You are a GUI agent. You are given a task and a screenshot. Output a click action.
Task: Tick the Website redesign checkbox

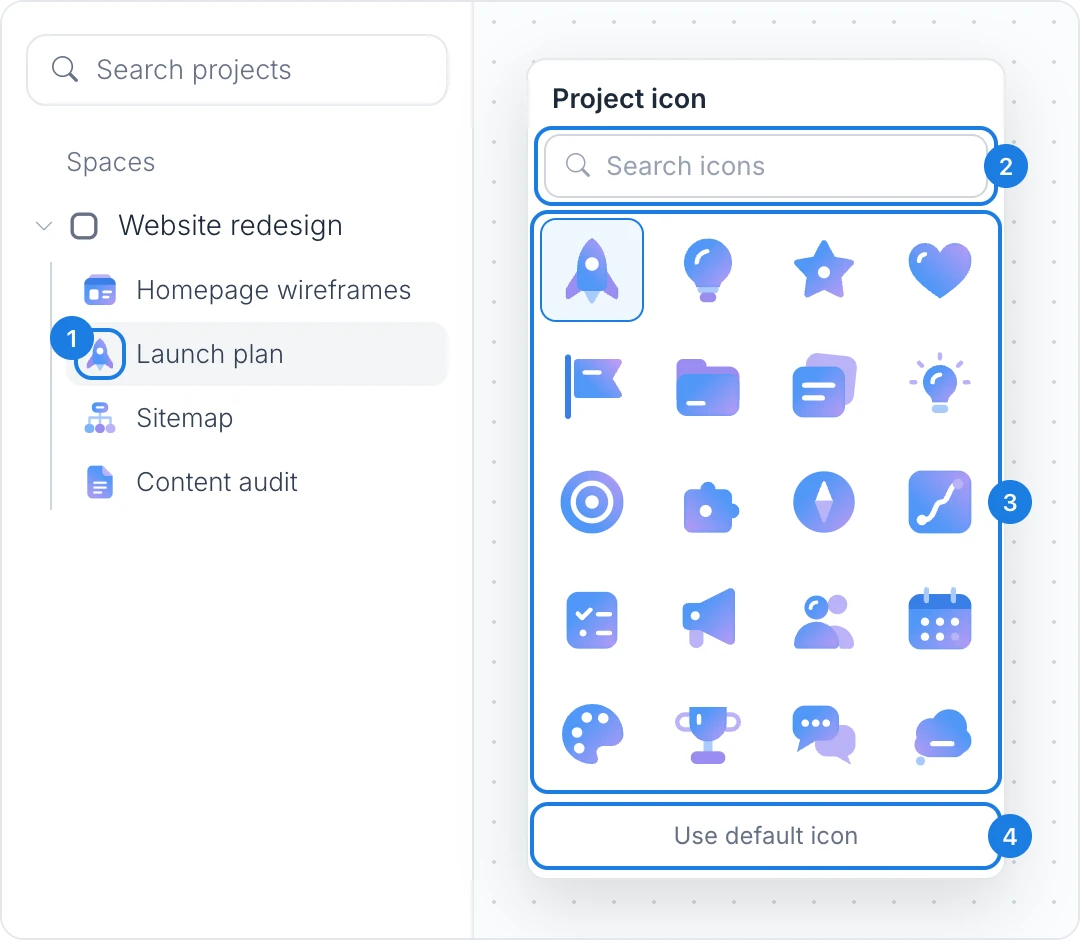pyautogui.click(x=84, y=226)
